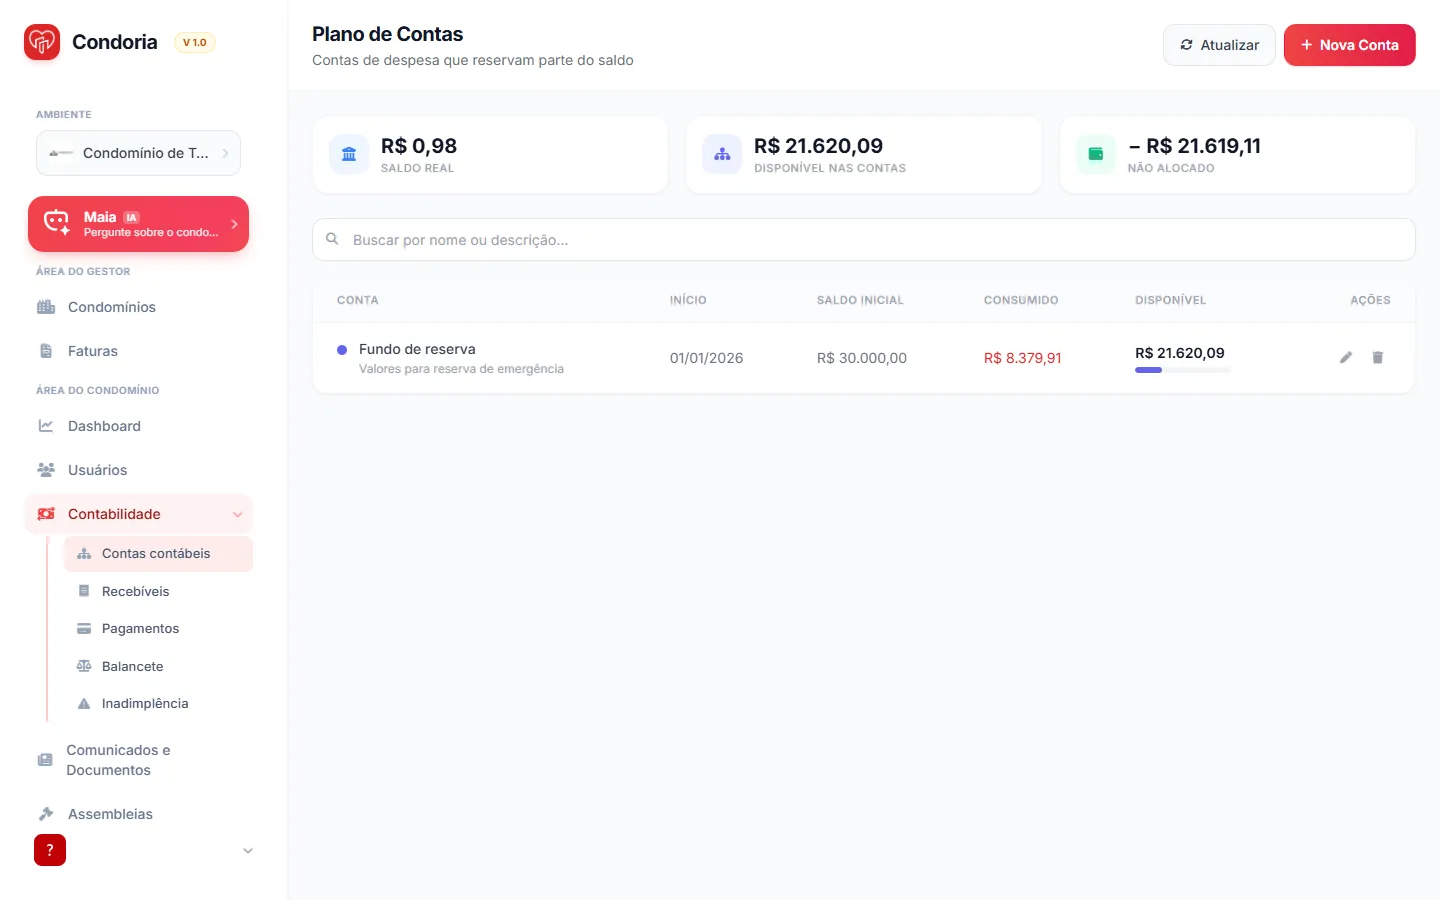Click the initial balance R$ 30.000,00
This screenshot has width=1440, height=900.
click(x=862, y=358)
